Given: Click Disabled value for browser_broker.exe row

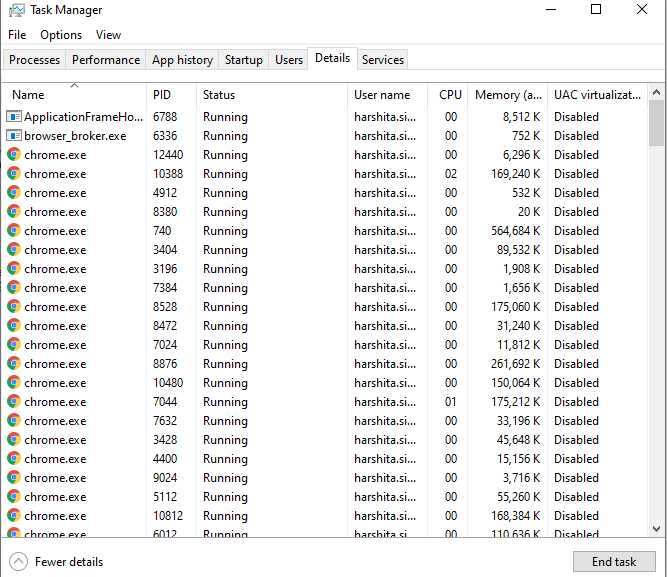Looking at the screenshot, I should [x=576, y=136].
